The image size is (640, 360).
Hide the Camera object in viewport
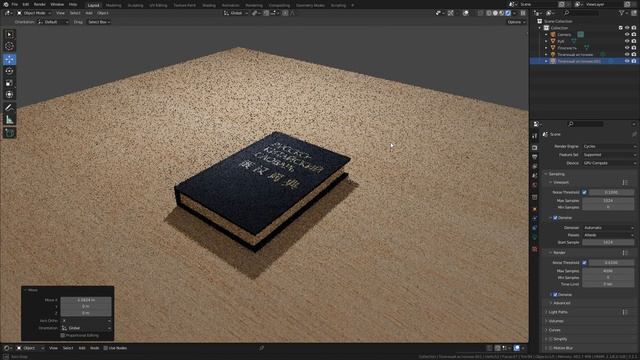[627, 35]
